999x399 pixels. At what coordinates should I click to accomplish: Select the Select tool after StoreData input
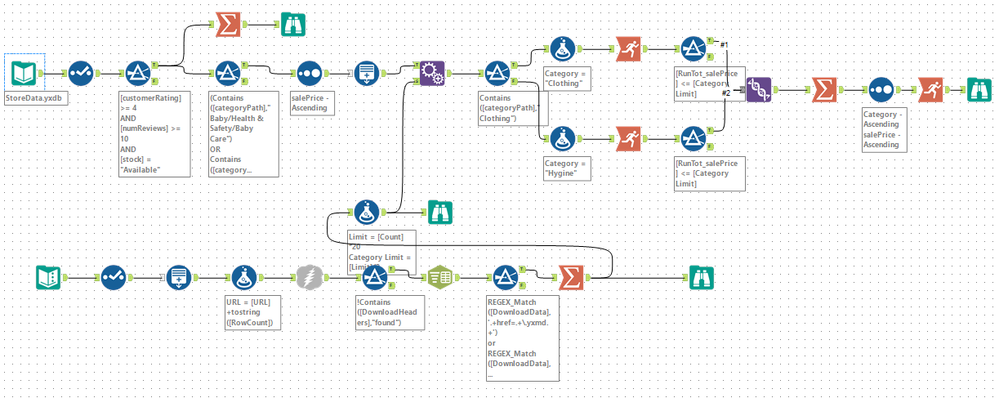click(x=81, y=73)
